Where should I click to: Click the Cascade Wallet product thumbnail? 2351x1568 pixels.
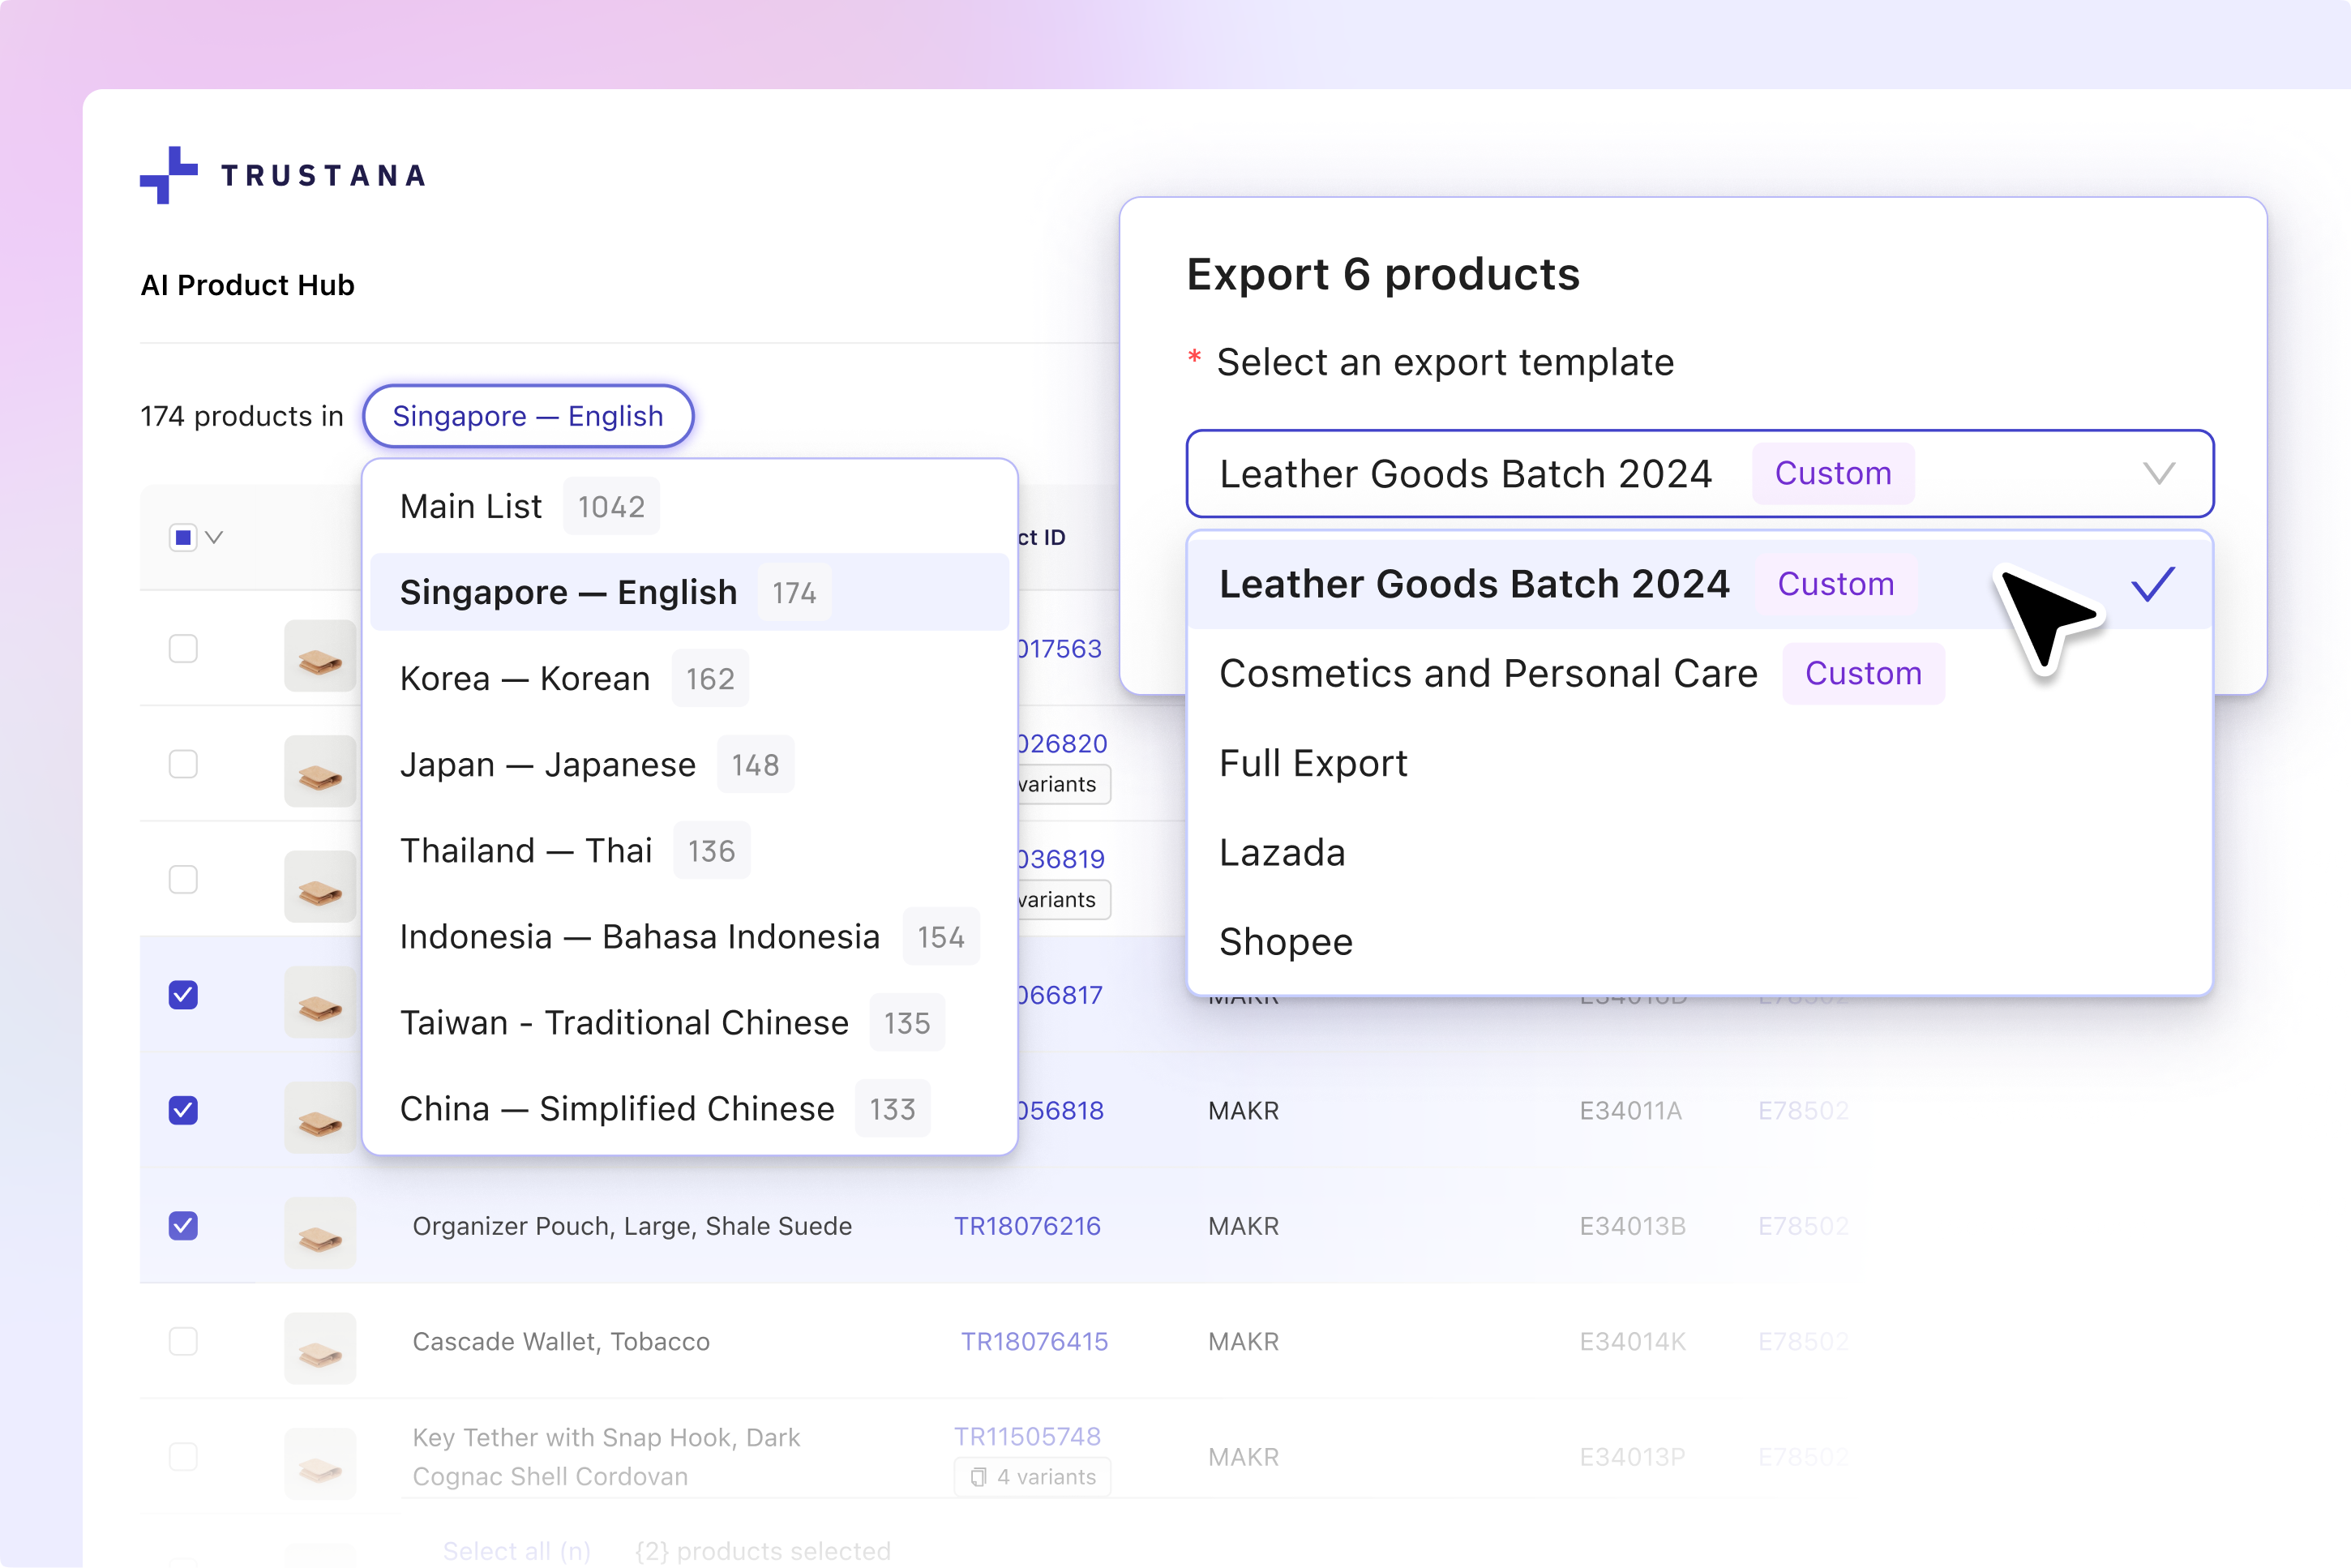pos(320,1348)
